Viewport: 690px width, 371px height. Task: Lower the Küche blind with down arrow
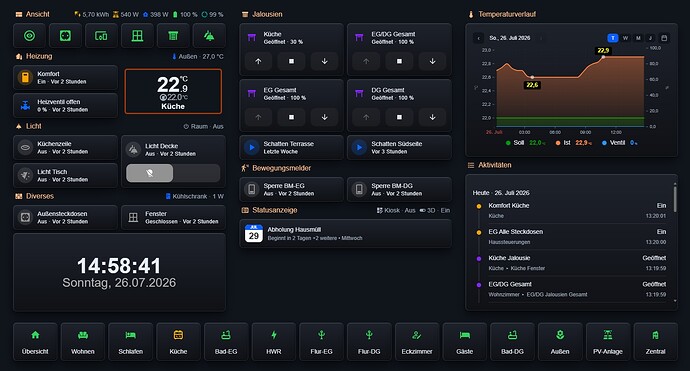click(x=324, y=61)
